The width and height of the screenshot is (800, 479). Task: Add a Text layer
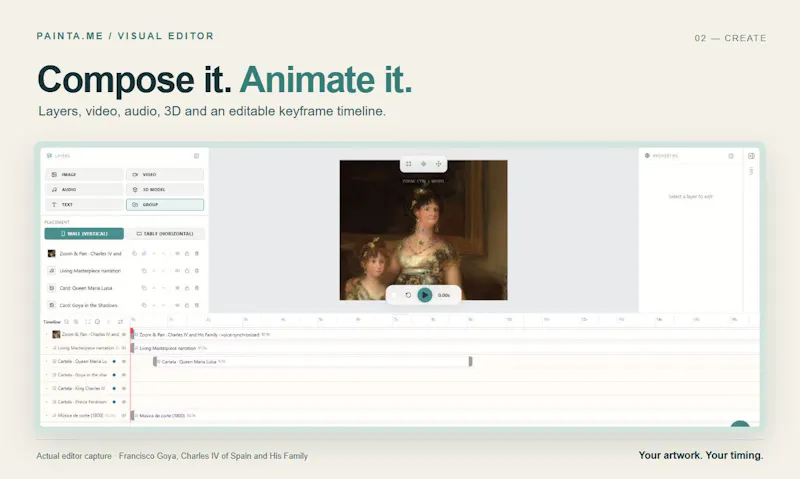(84, 205)
